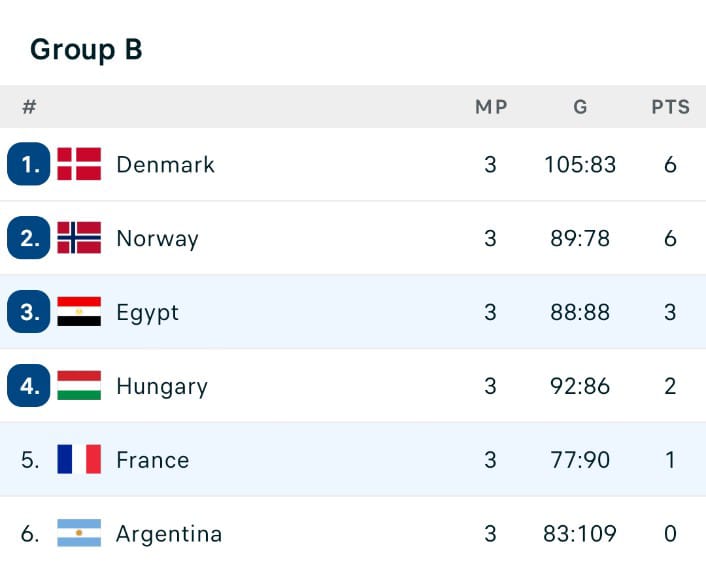Screen dimensions: 706x565
Task: Click the Norway flag icon
Action: pyautogui.click(x=79, y=238)
